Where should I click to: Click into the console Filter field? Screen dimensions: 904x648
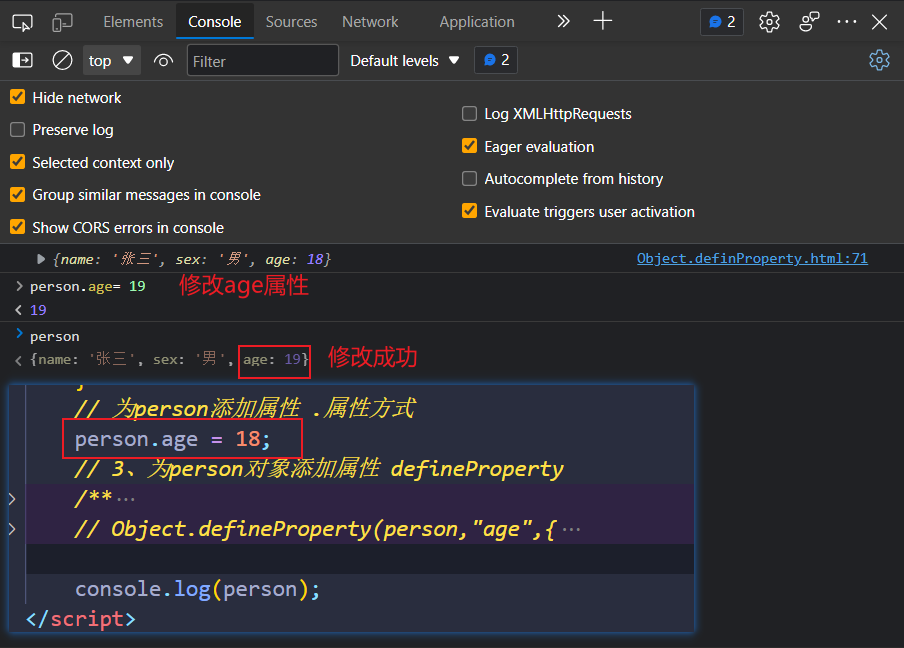[262, 61]
